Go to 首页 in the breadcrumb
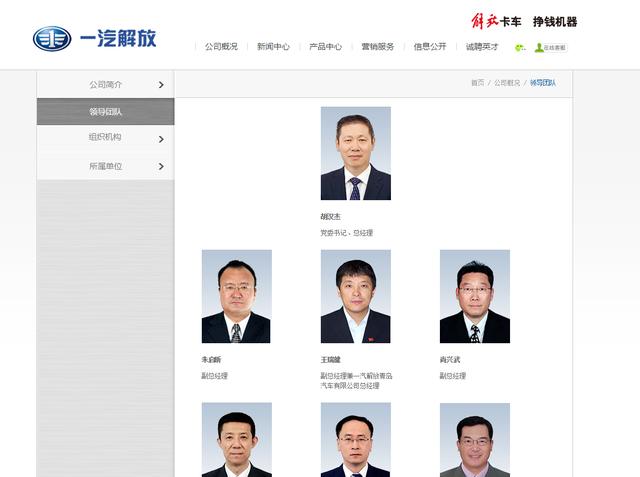This screenshot has height=477, width=640. click(x=478, y=83)
